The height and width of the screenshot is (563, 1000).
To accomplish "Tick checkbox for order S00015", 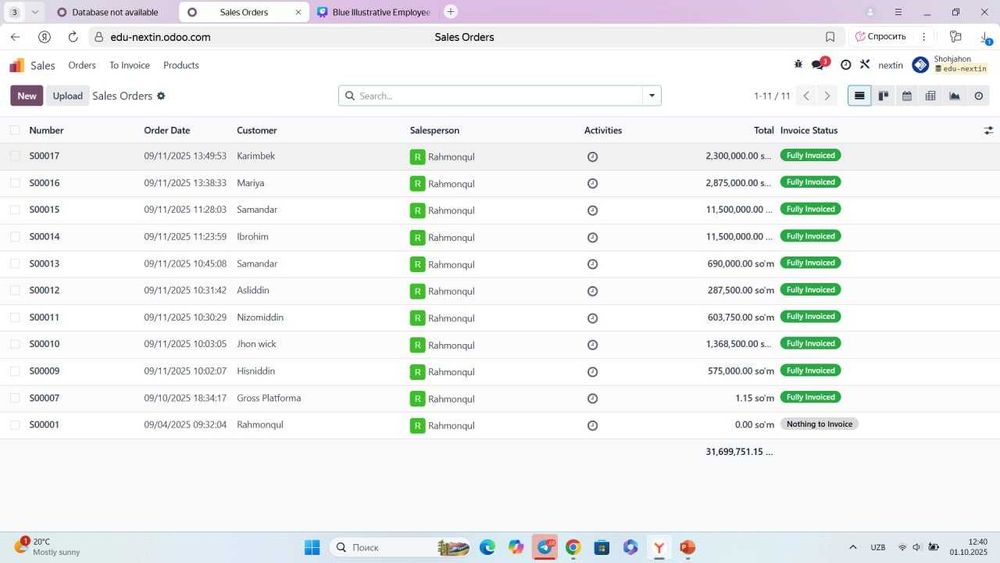I will pyautogui.click(x=15, y=210).
